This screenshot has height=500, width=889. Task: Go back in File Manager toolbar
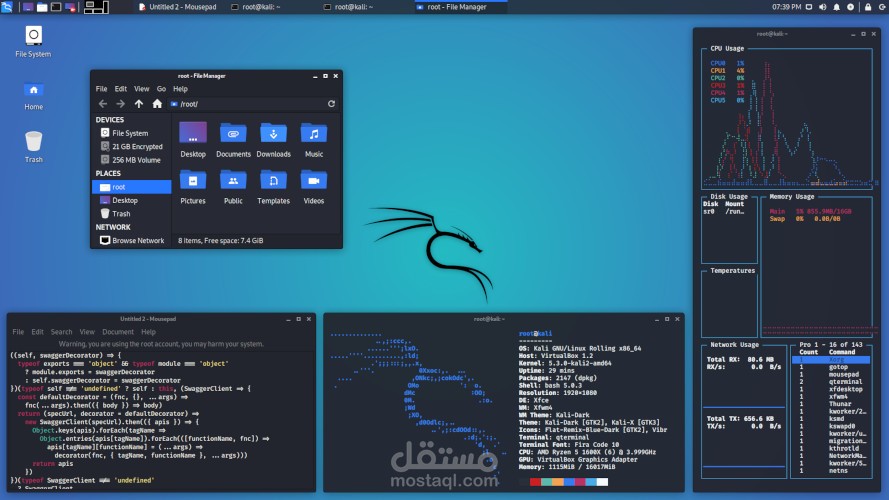103,104
